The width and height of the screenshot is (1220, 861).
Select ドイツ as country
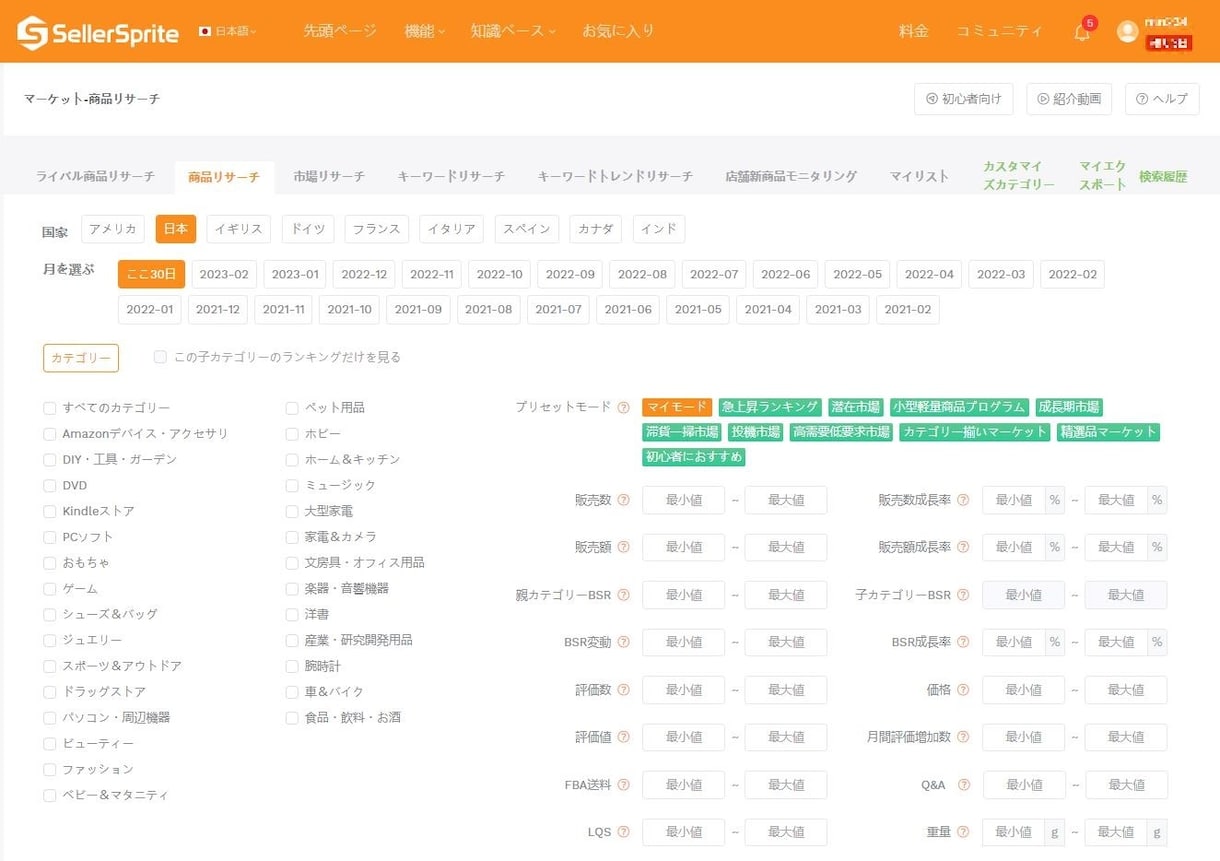(308, 229)
